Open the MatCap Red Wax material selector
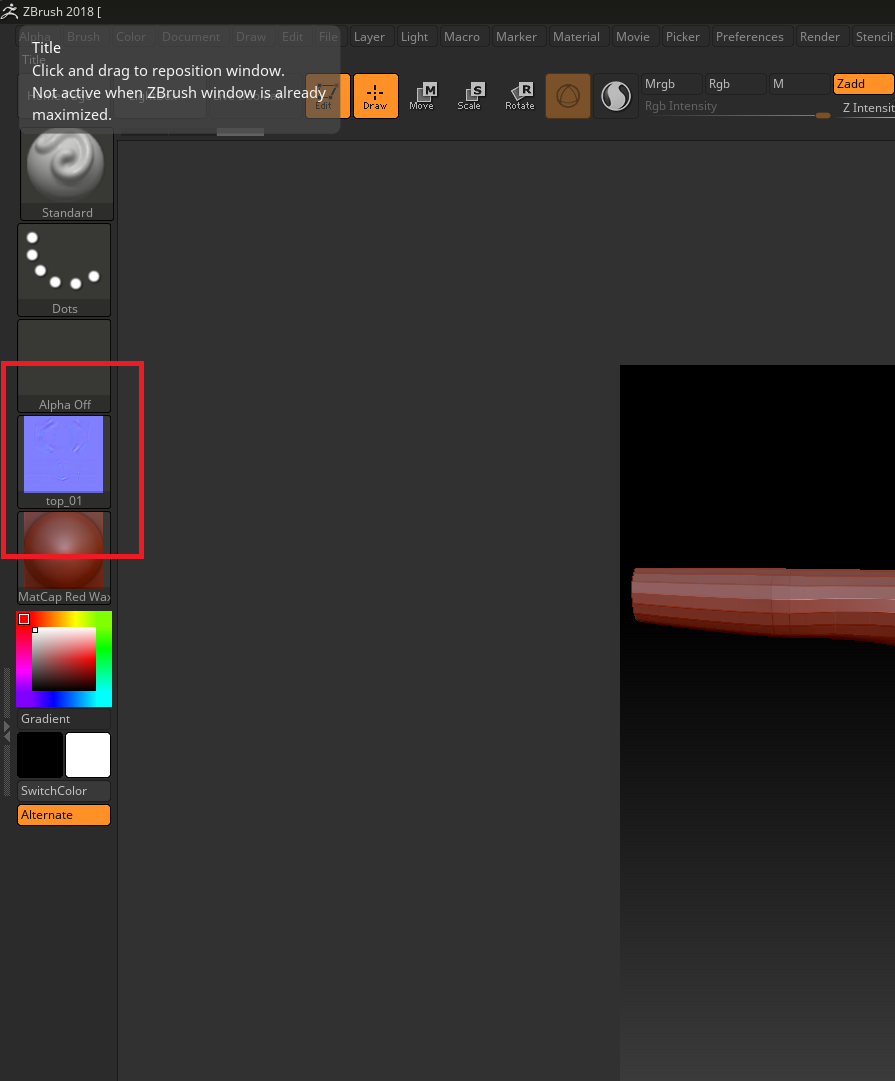 coord(64,558)
